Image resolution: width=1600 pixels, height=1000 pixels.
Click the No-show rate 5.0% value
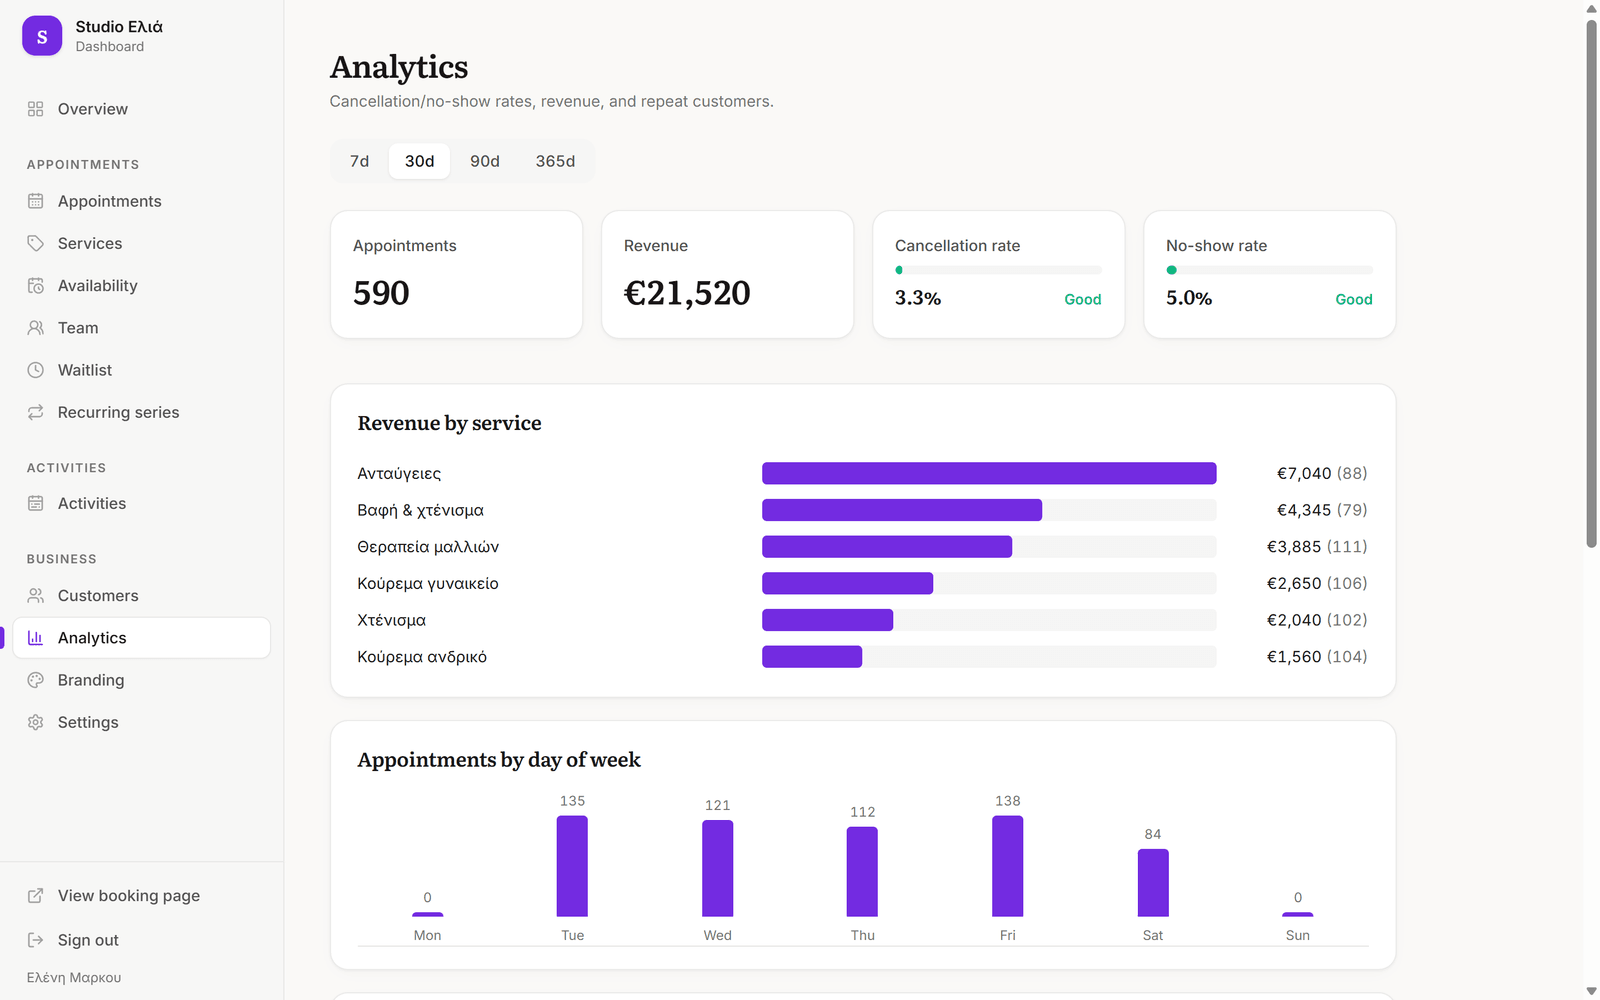click(1189, 298)
